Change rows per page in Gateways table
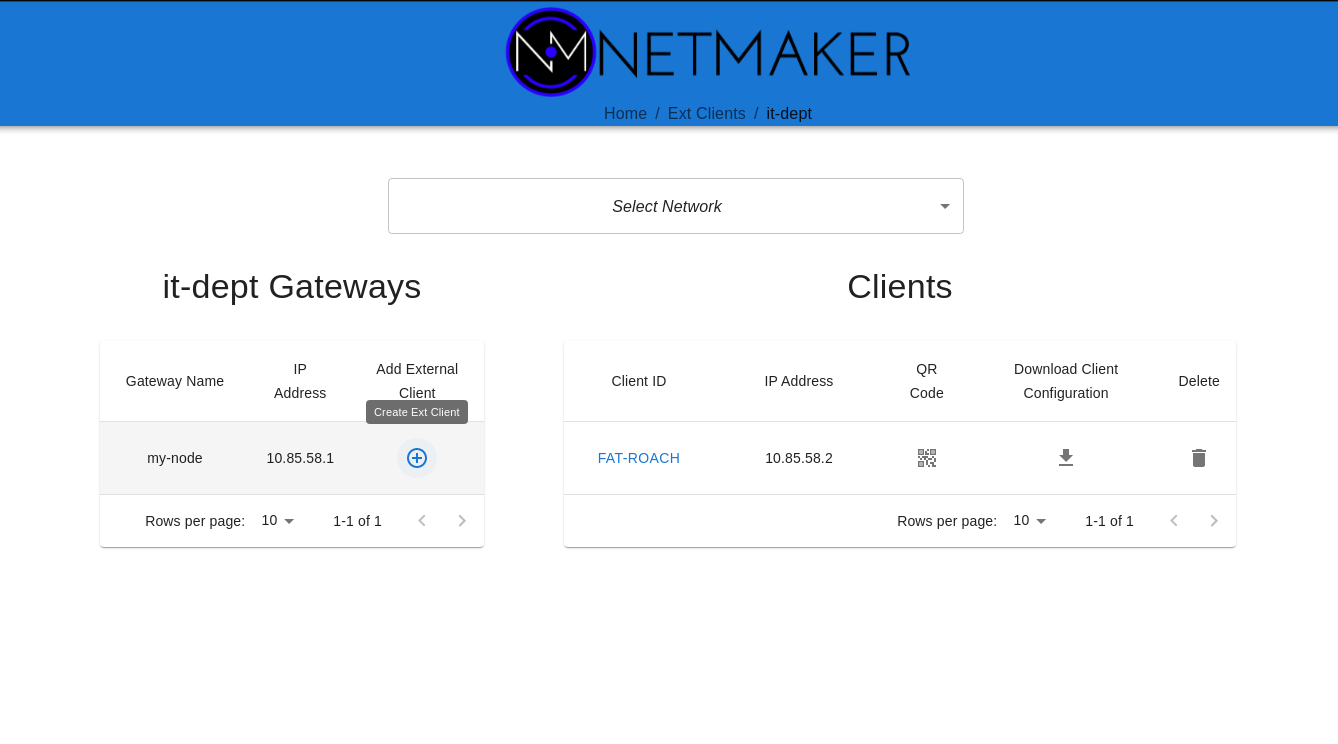Image resolution: width=1338 pixels, height=744 pixels. (x=278, y=521)
